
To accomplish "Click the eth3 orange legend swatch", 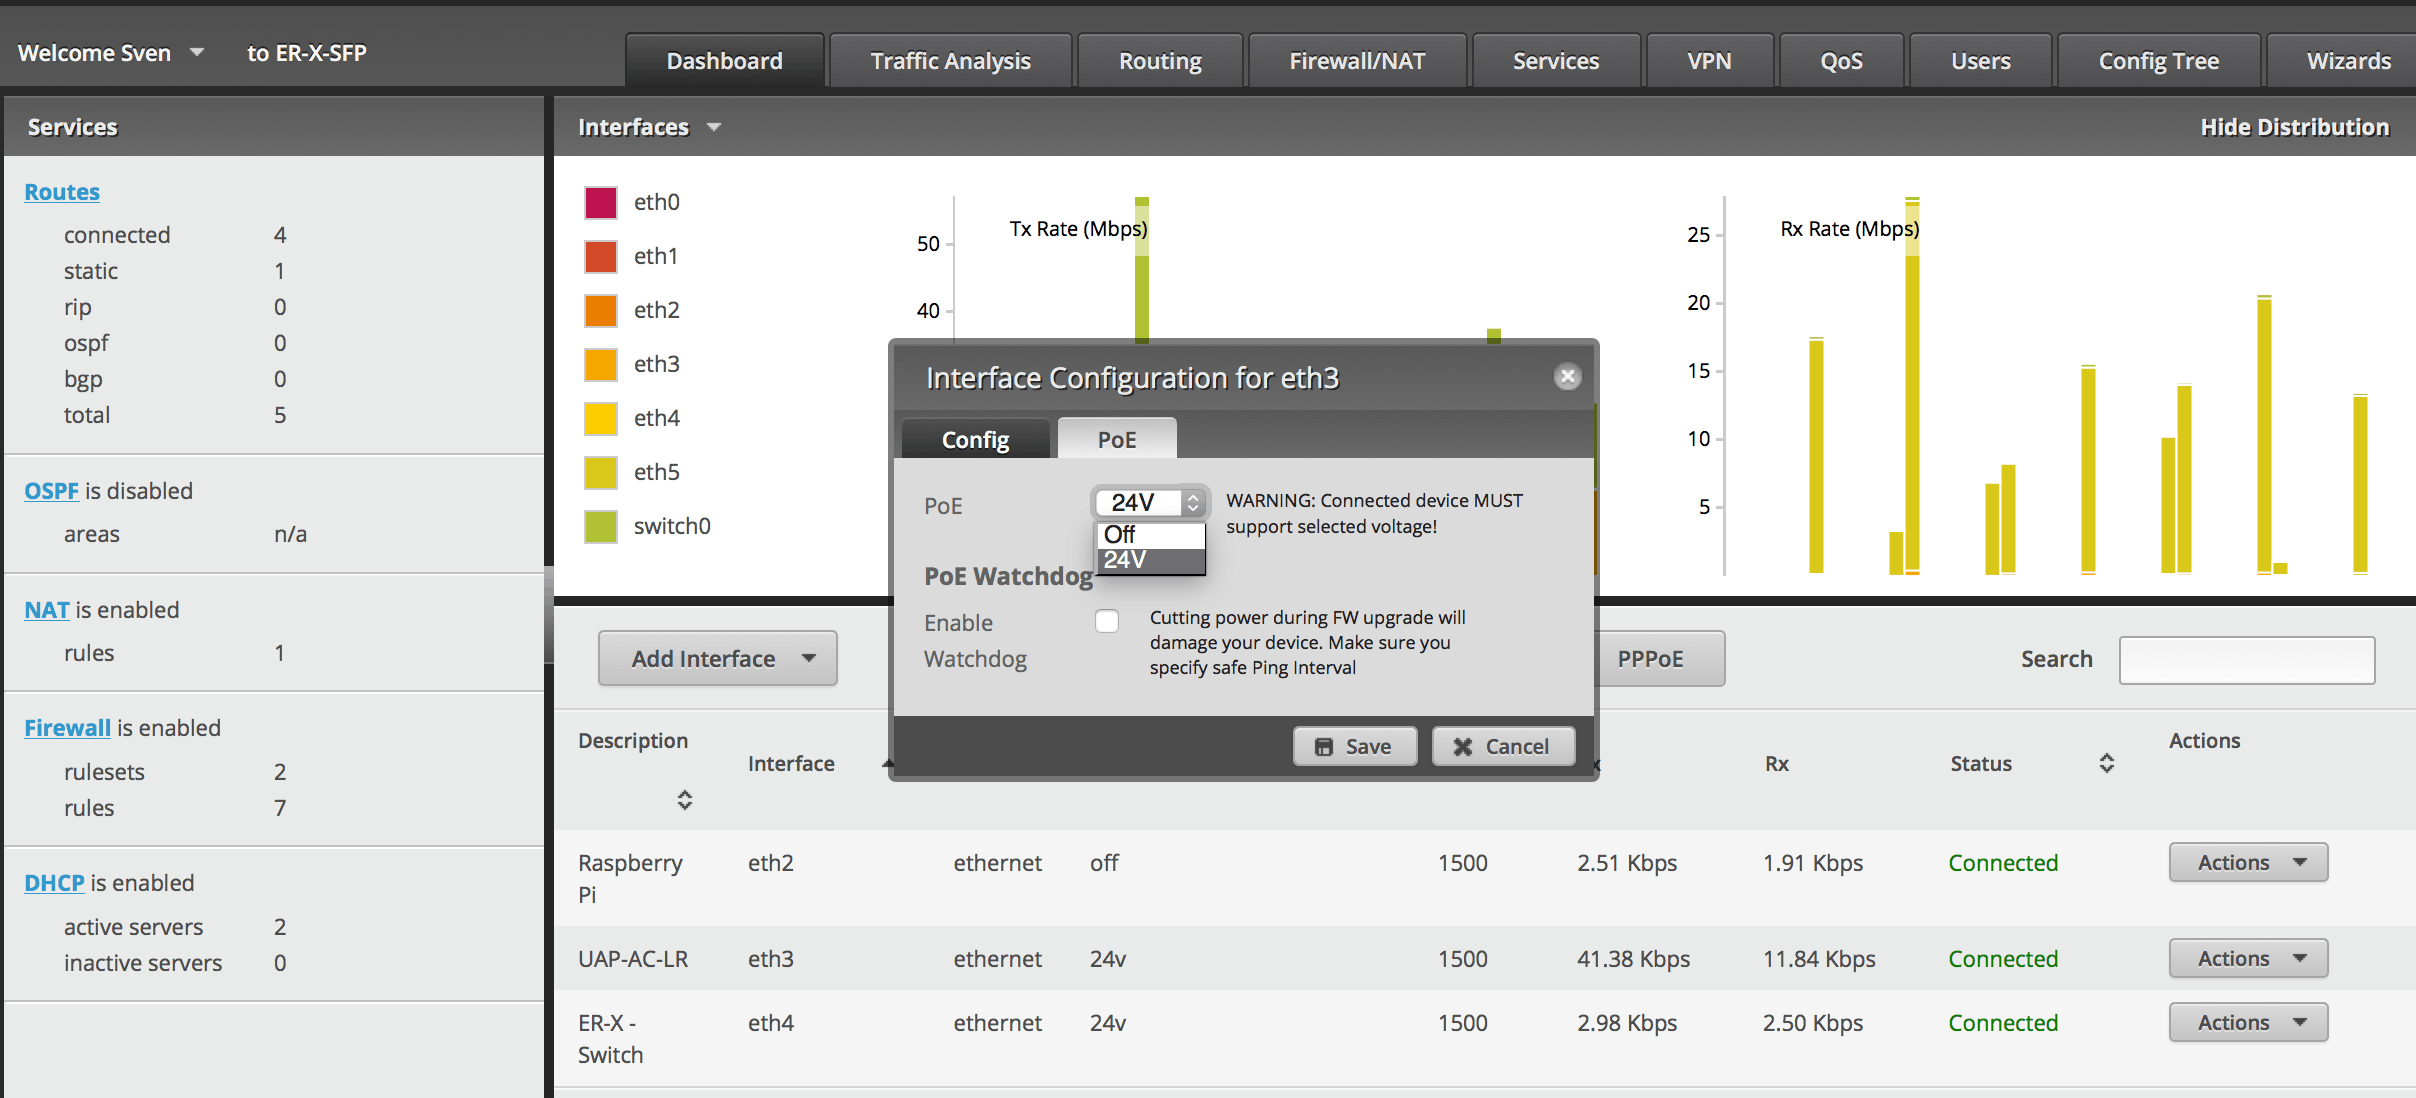I will 601,364.
